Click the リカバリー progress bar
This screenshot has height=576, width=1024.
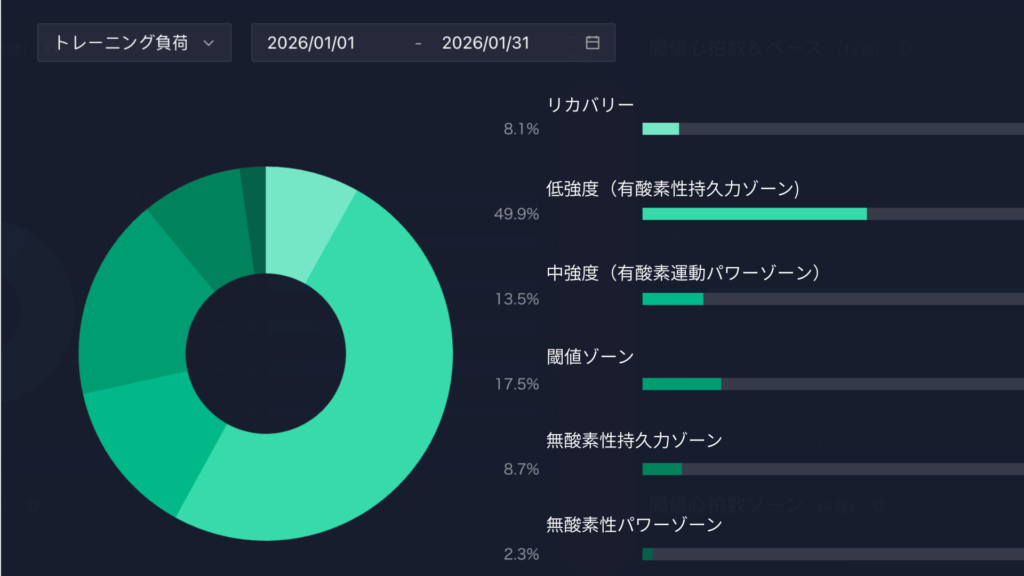tap(832, 129)
